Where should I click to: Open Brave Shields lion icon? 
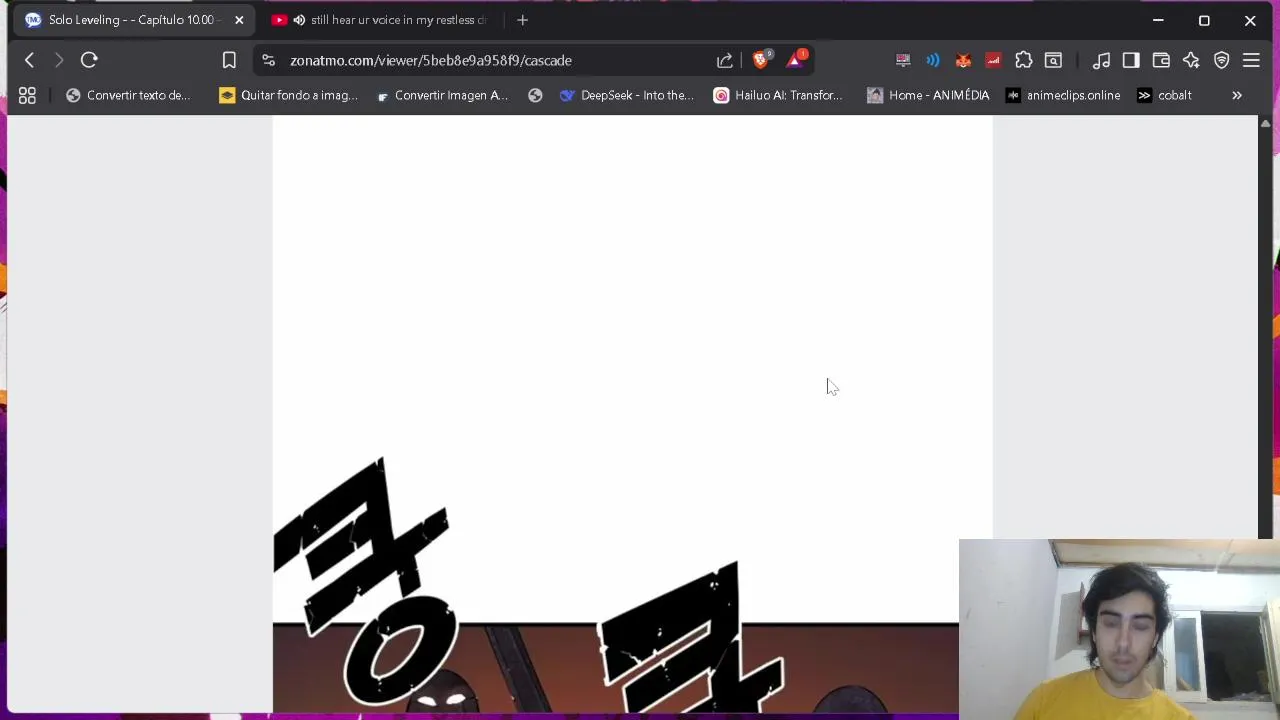coord(761,60)
